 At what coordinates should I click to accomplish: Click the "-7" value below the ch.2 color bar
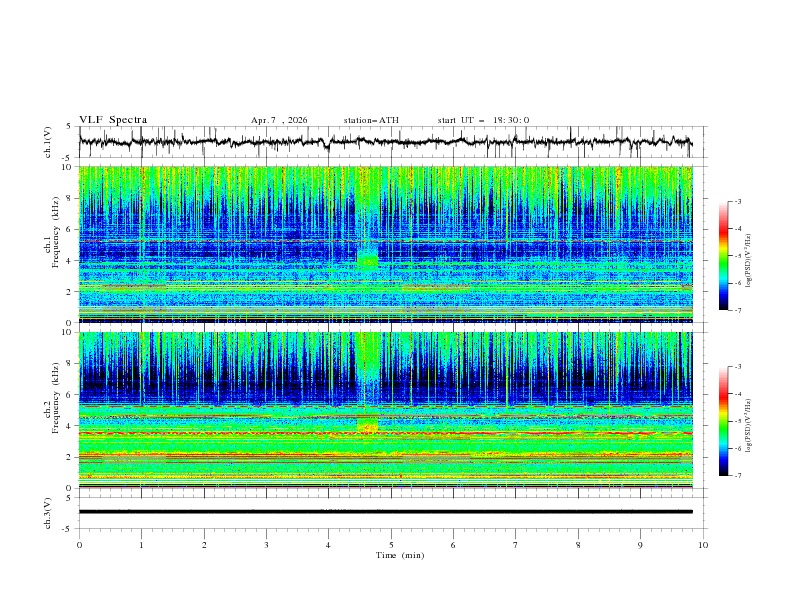click(737, 476)
